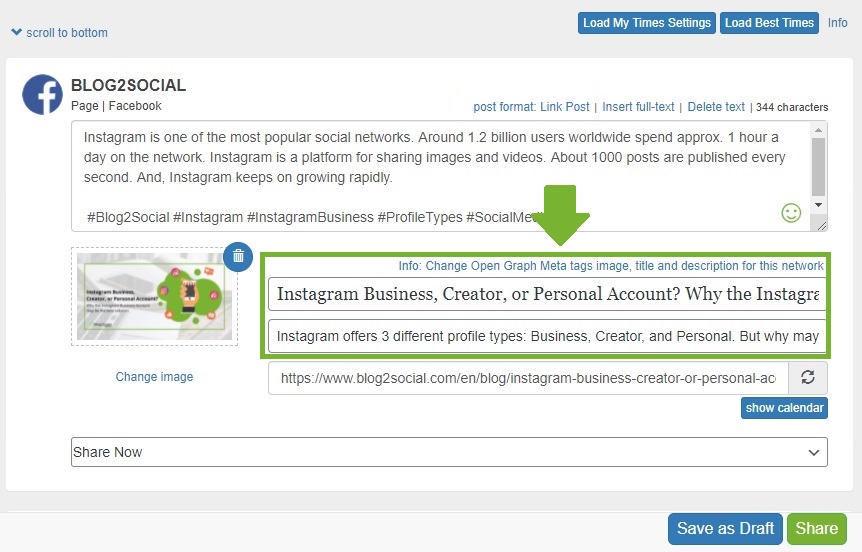Image resolution: width=862 pixels, height=552 pixels.
Task: Click Insert full-text link
Action: 638,107
